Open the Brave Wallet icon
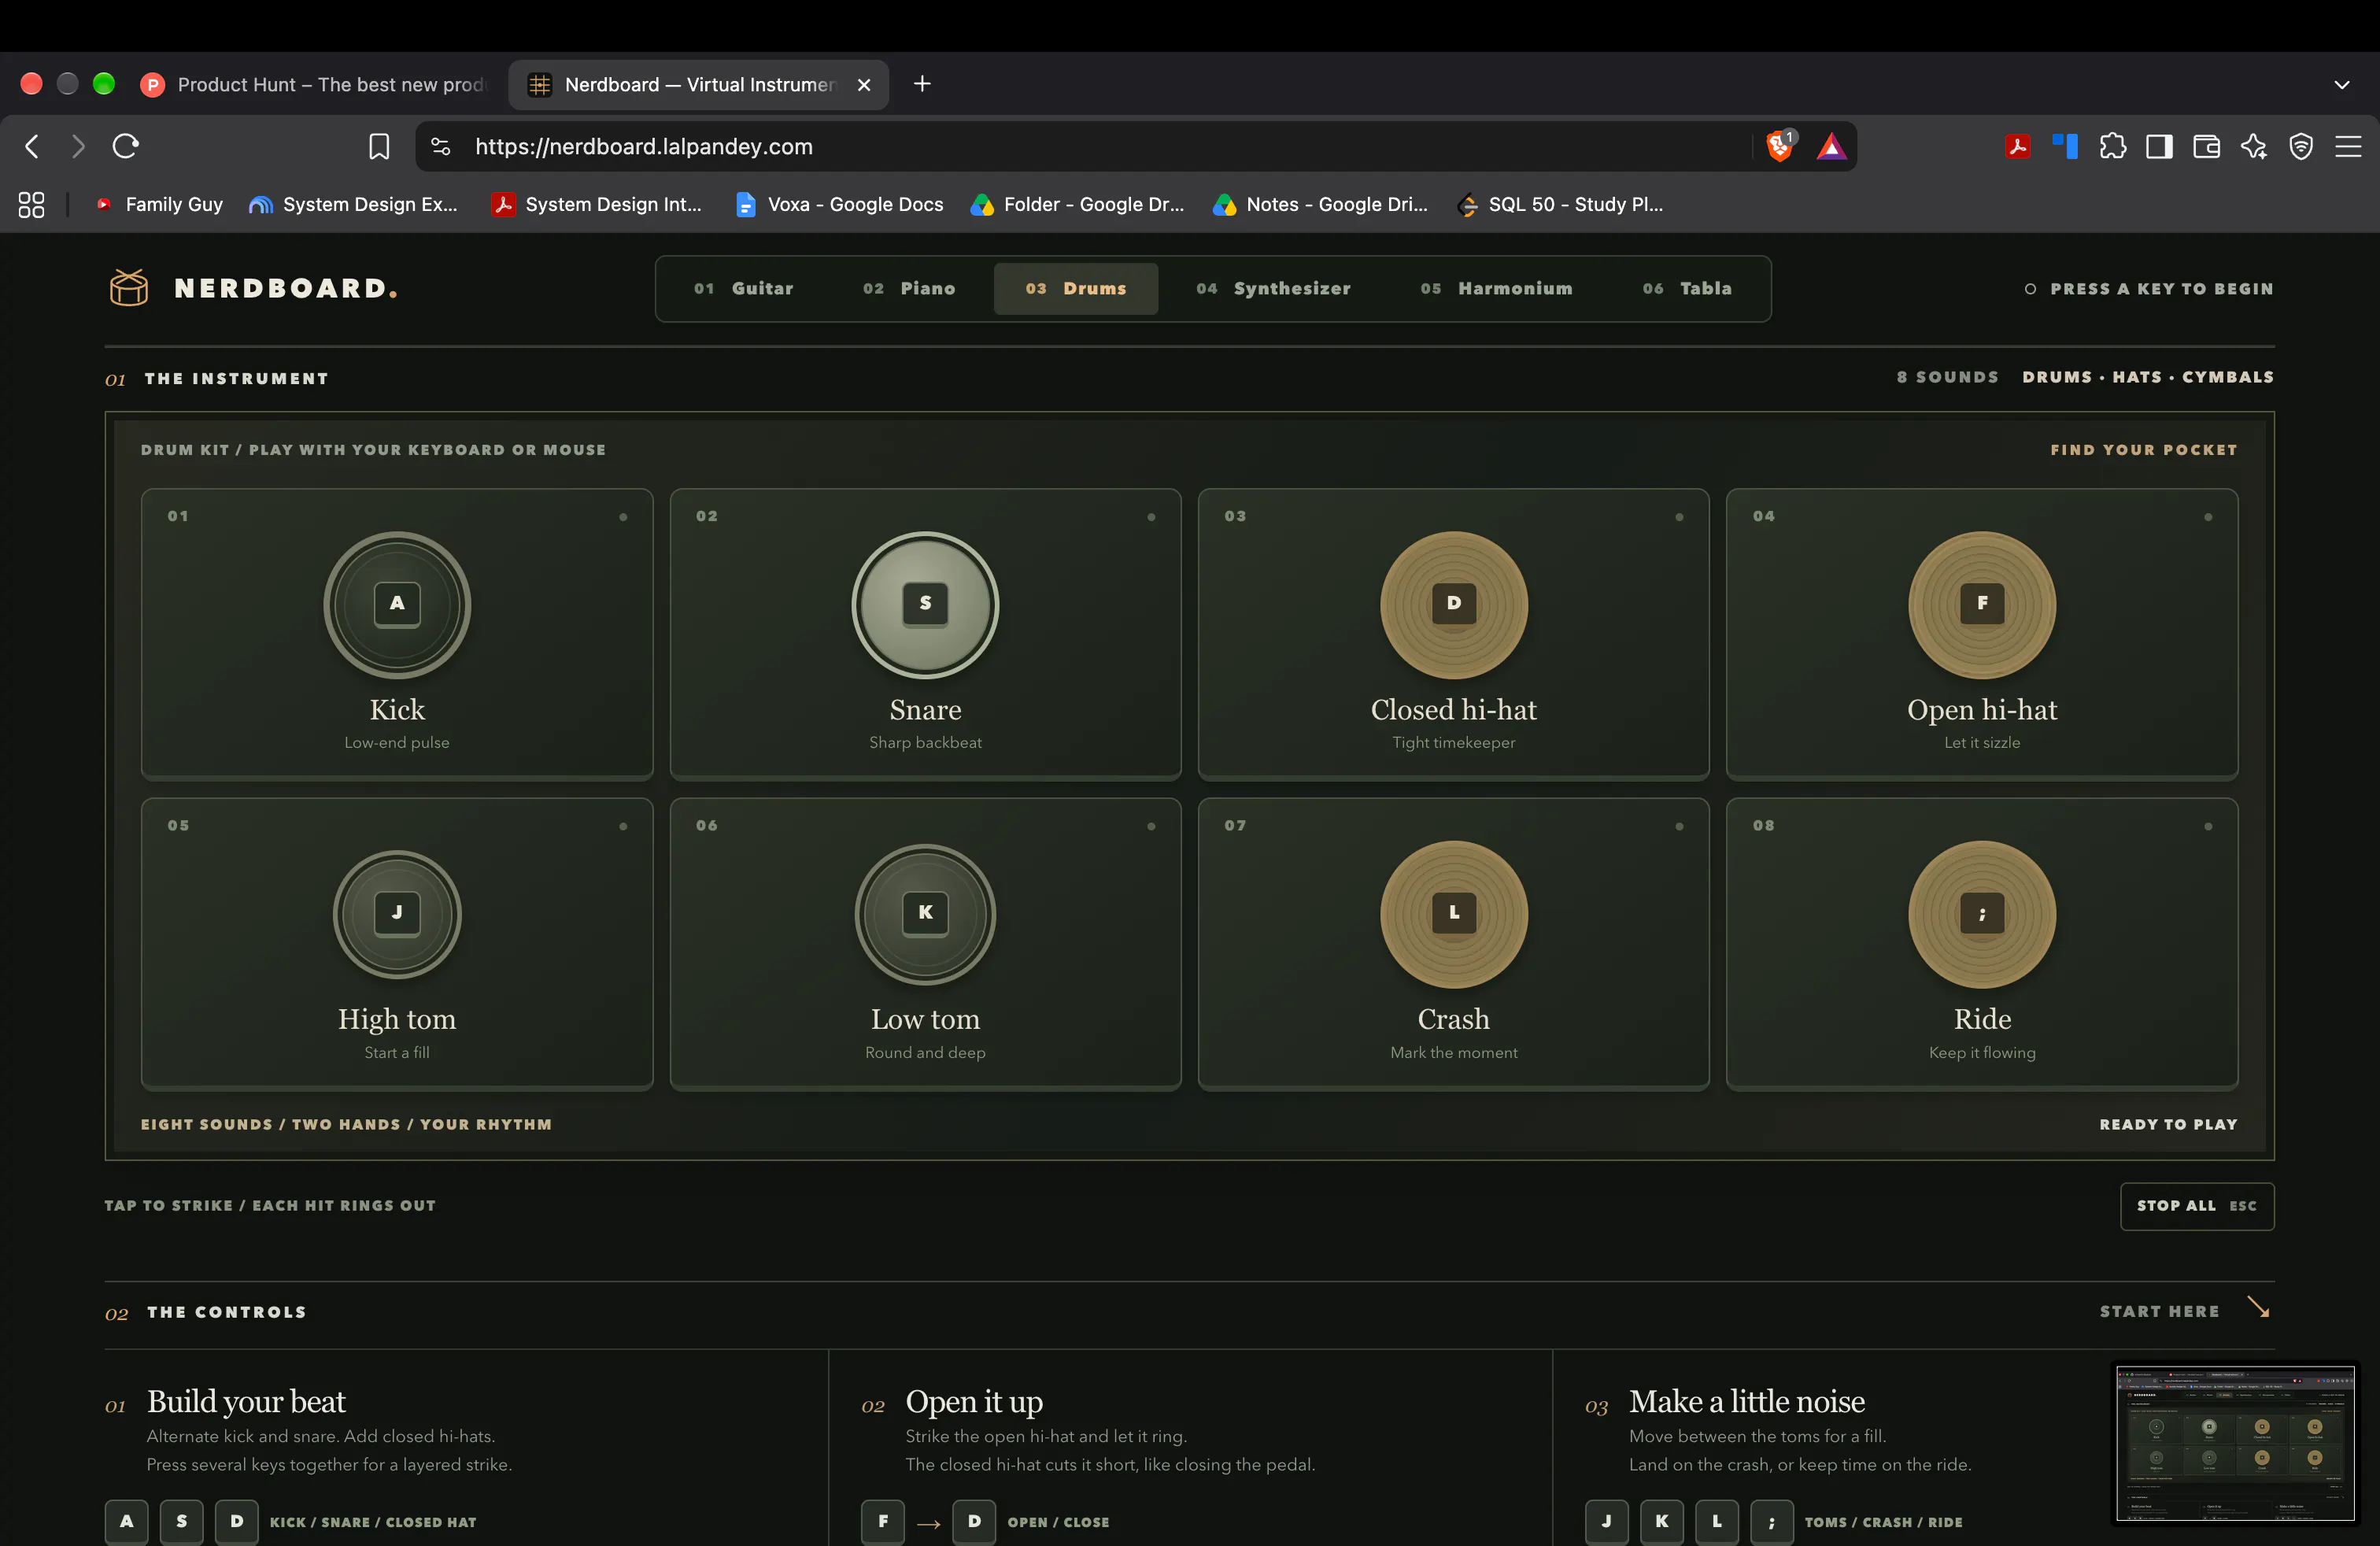2380x1546 pixels. click(x=2206, y=147)
